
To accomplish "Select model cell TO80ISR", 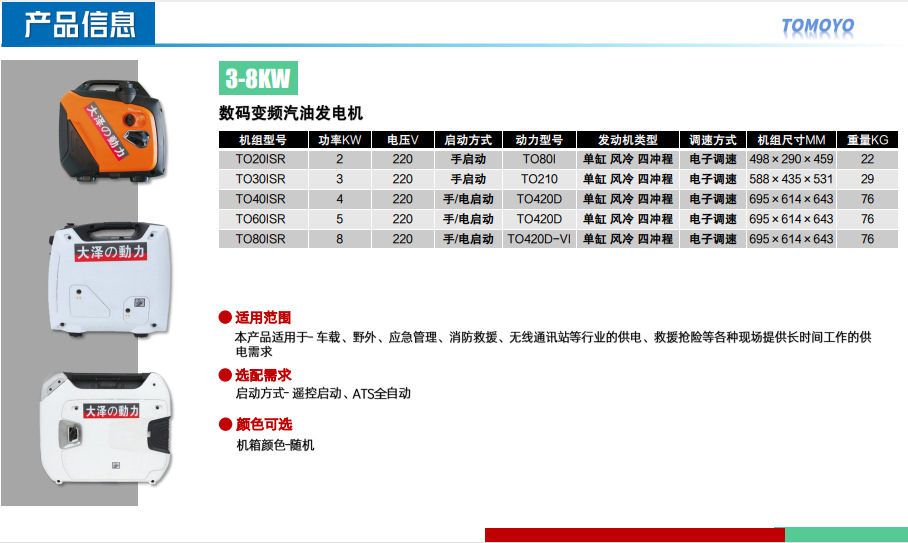I will point(261,239).
